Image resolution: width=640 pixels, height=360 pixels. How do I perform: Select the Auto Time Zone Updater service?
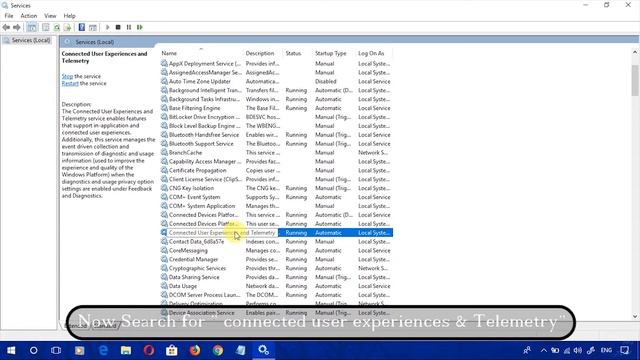(276, 82)
